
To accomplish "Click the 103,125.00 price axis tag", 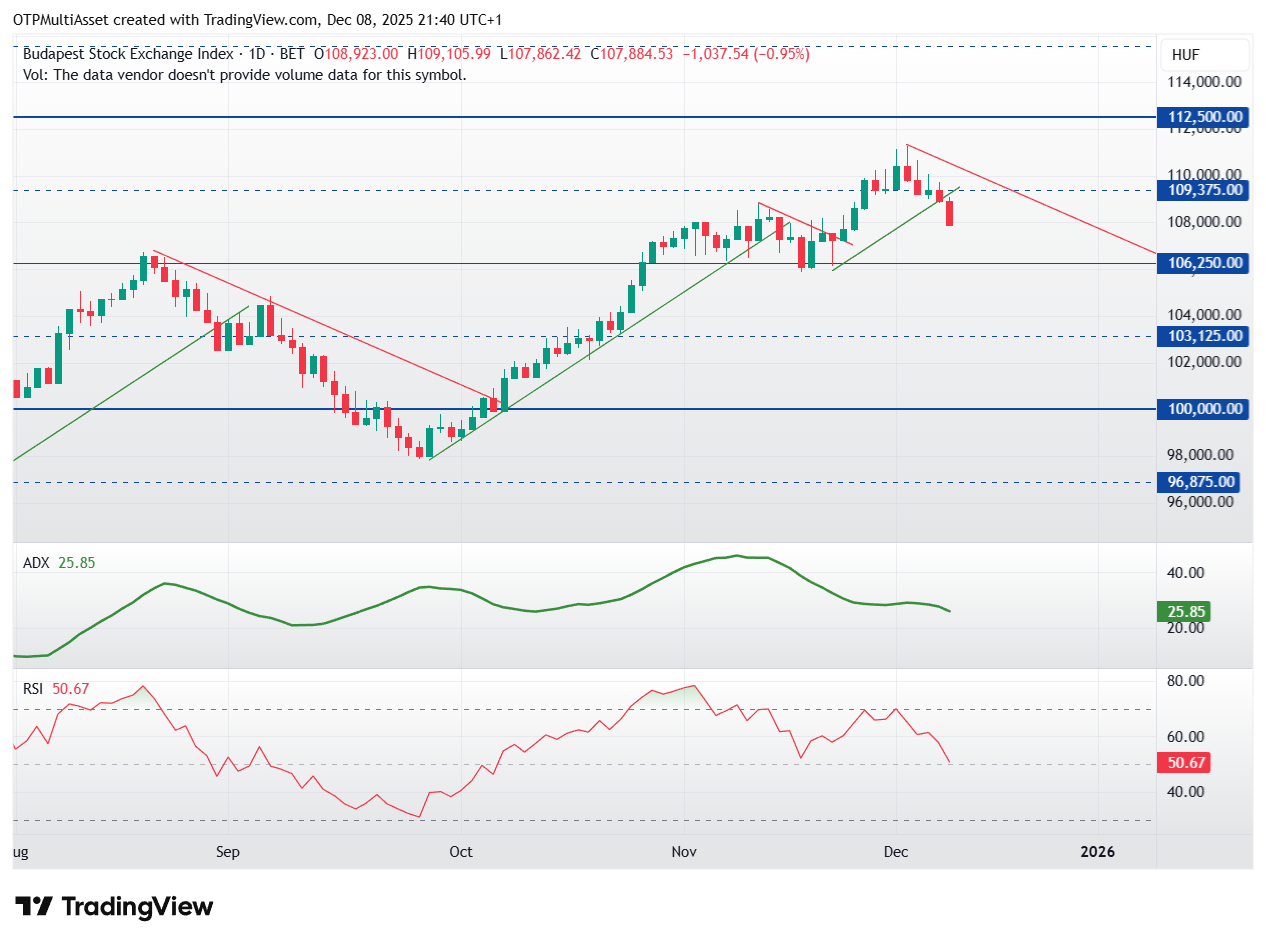I will click(1202, 336).
